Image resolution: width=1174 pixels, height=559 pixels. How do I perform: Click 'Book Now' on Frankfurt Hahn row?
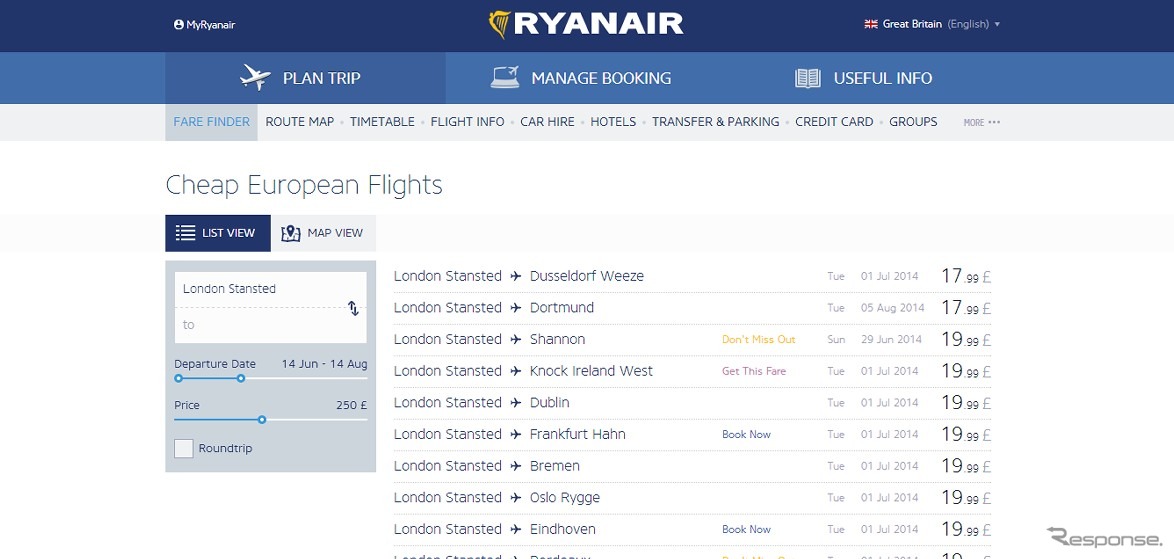[x=746, y=434]
